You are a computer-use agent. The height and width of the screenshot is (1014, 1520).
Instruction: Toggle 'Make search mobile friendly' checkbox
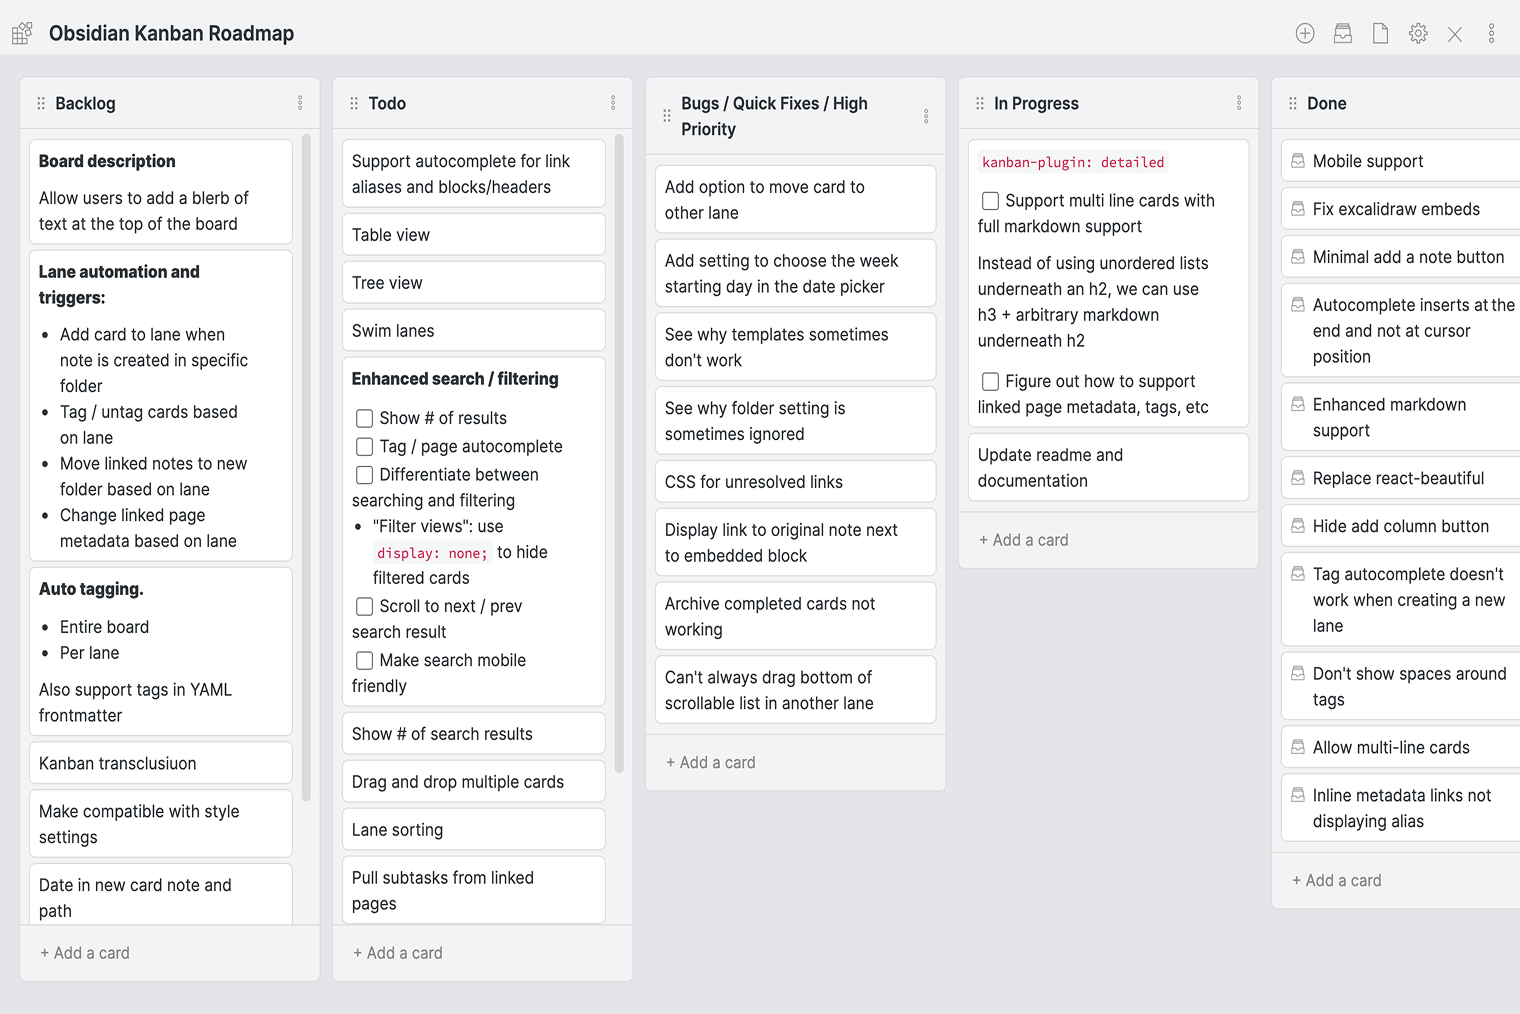(x=365, y=660)
